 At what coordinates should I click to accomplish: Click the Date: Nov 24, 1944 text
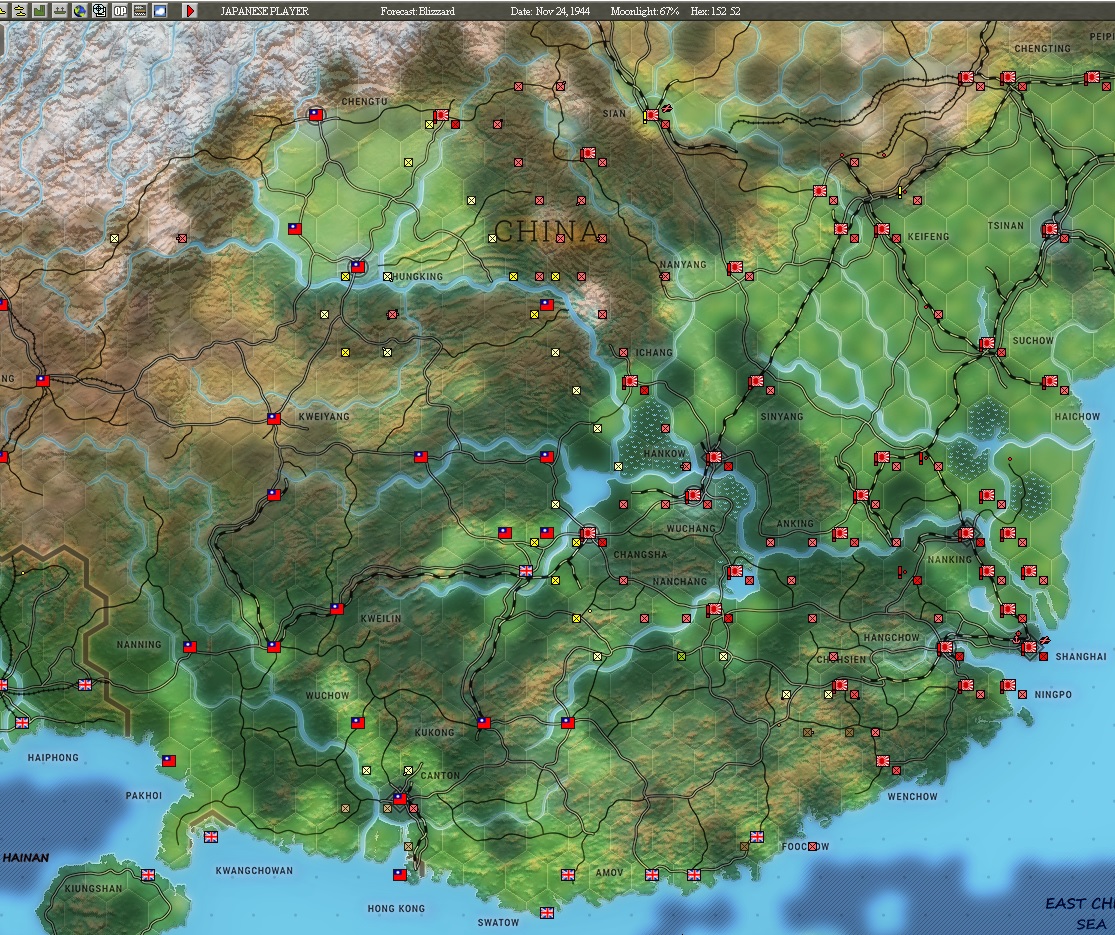551,11
